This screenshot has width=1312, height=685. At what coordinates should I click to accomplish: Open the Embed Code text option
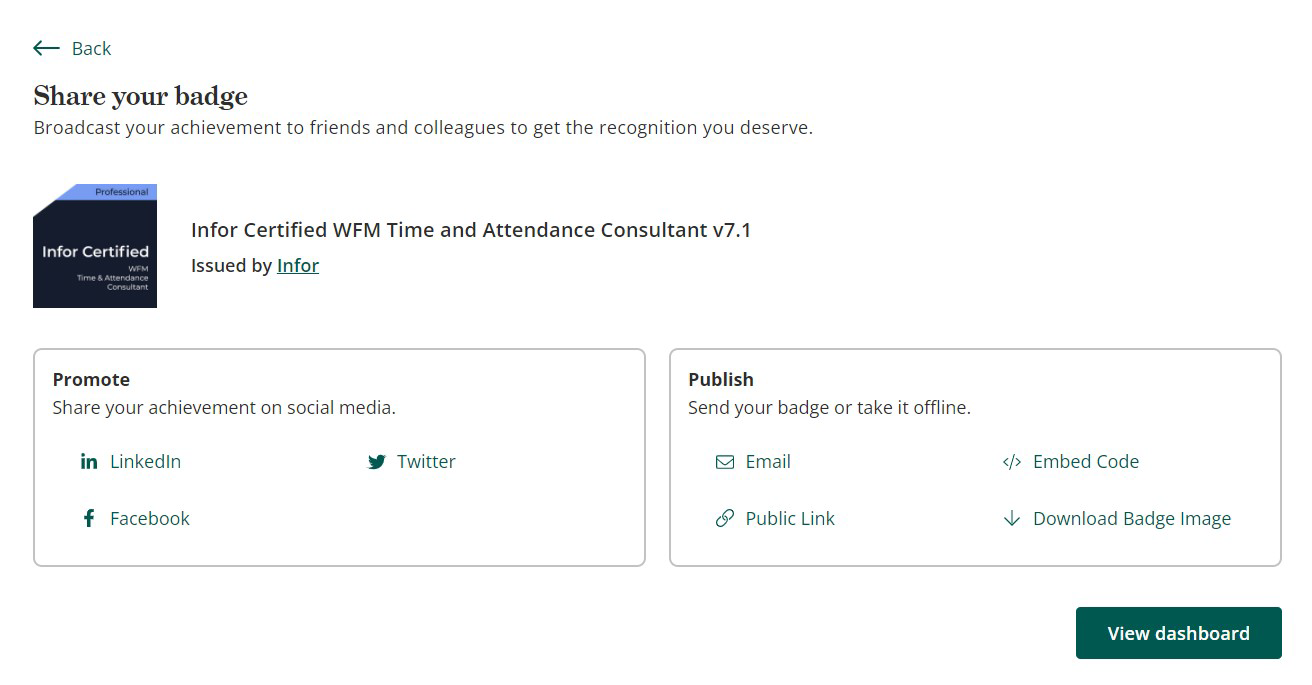[1086, 461]
